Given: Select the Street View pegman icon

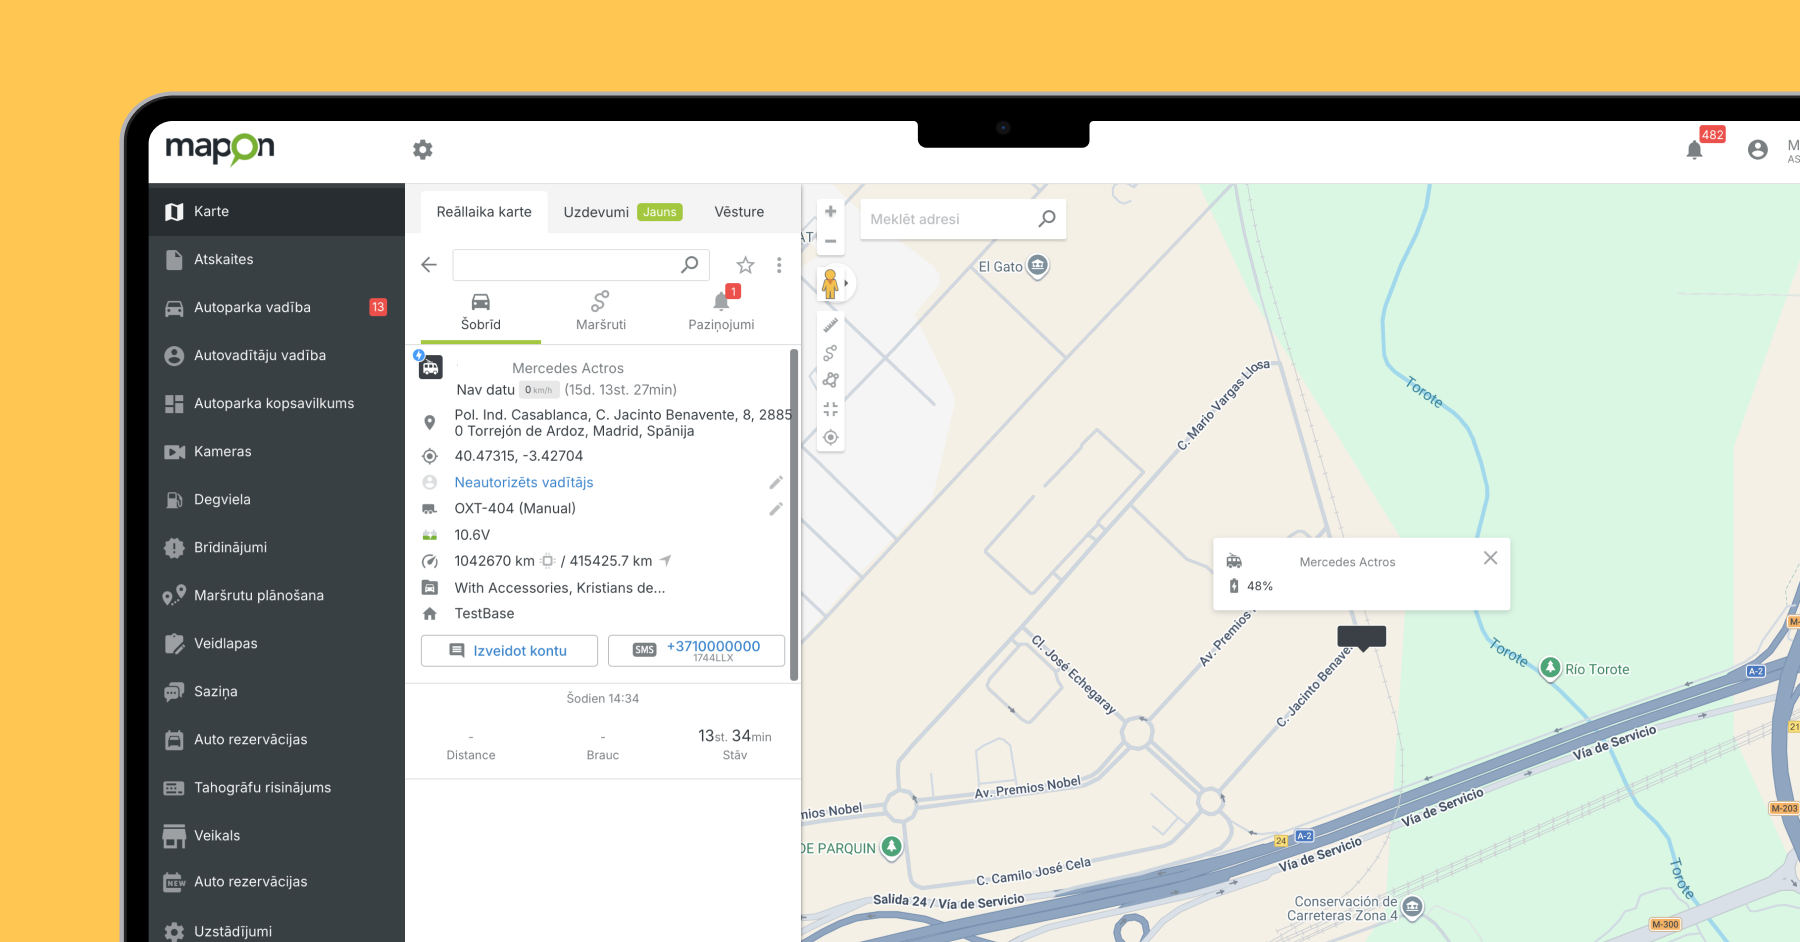Looking at the screenshot, I should pos(829,283).
